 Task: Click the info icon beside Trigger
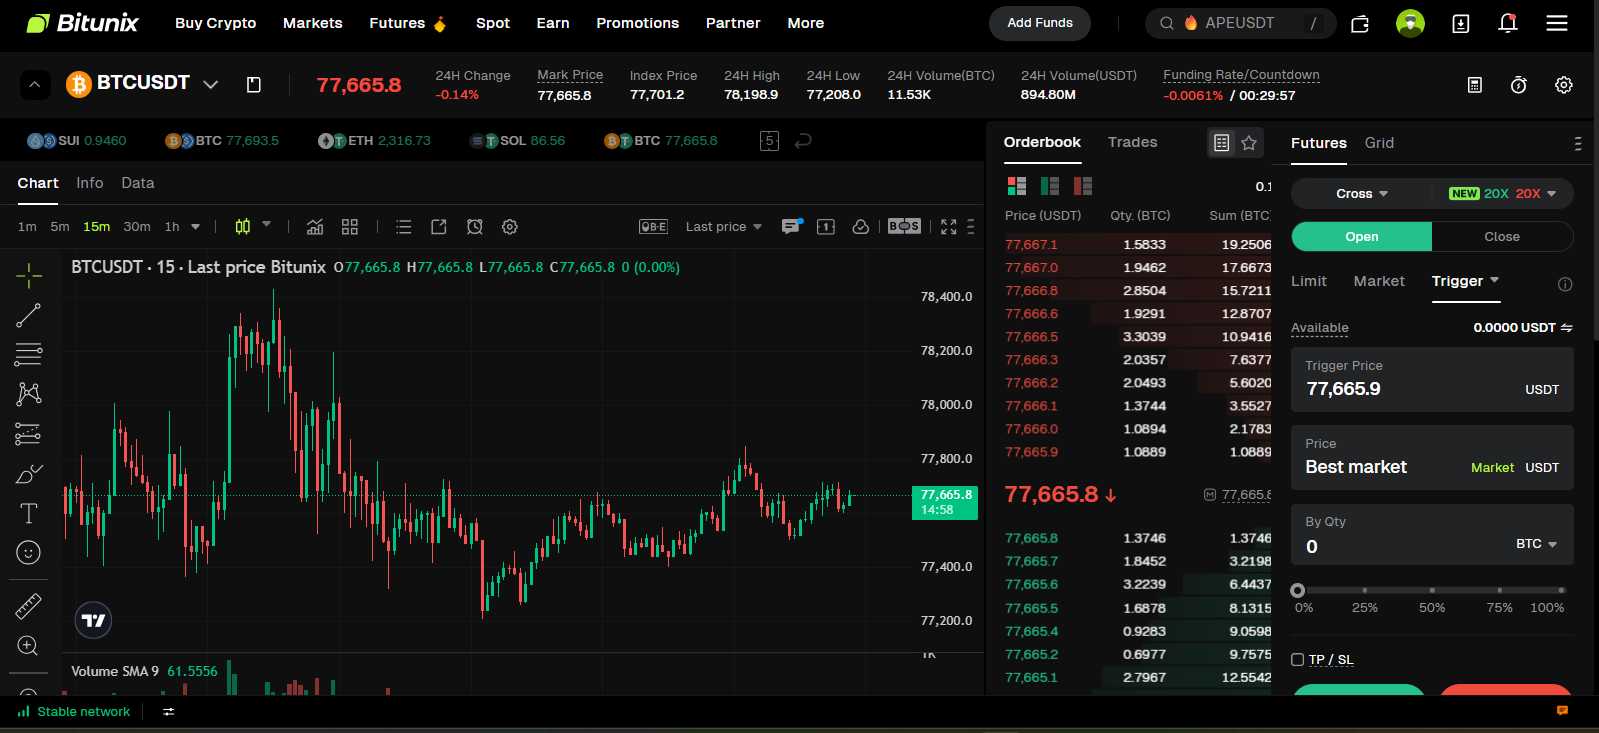click(x=1565, y=284)
